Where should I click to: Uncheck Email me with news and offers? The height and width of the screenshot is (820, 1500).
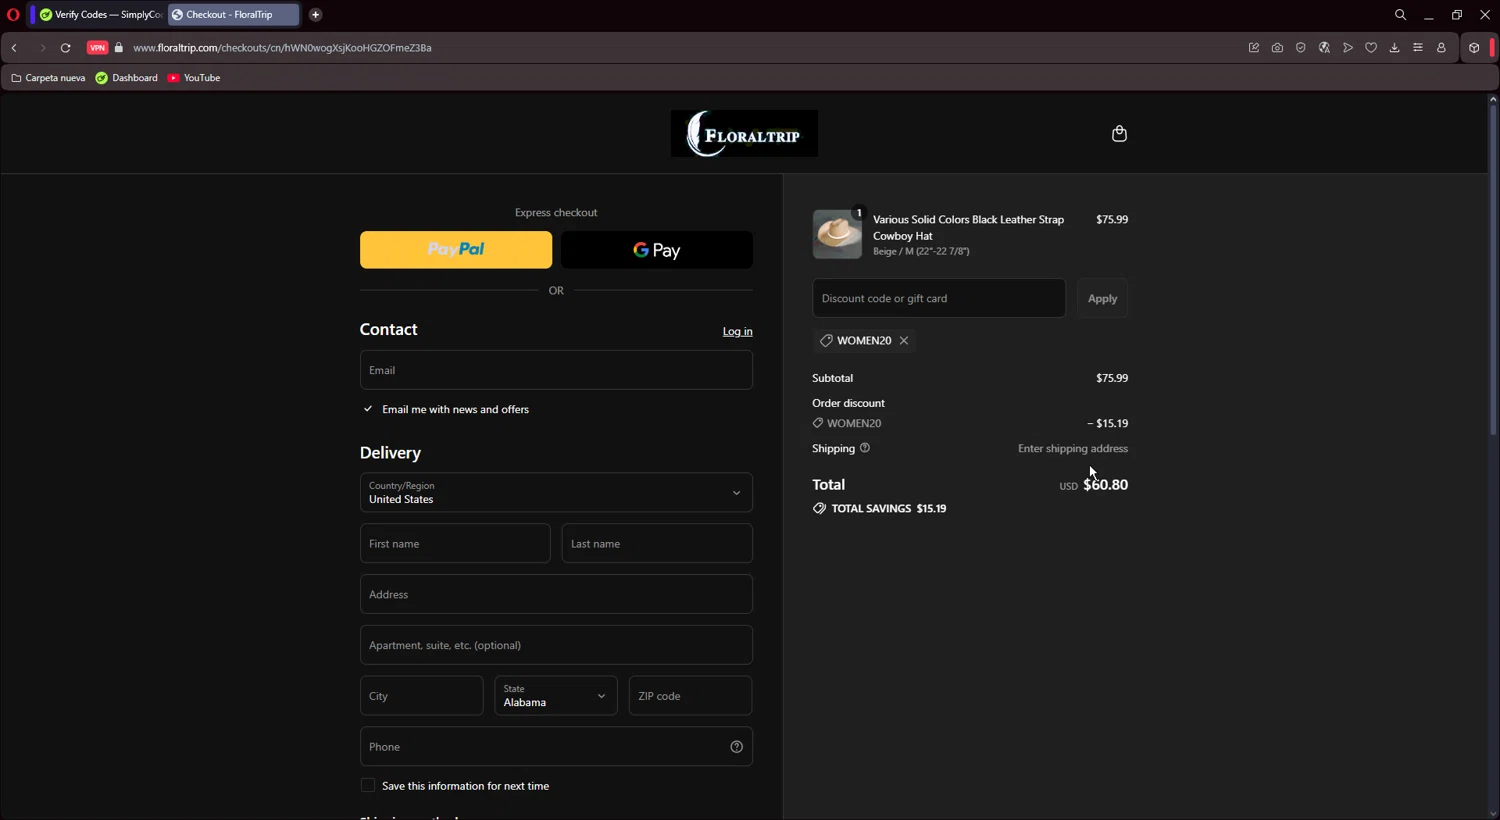368,409
